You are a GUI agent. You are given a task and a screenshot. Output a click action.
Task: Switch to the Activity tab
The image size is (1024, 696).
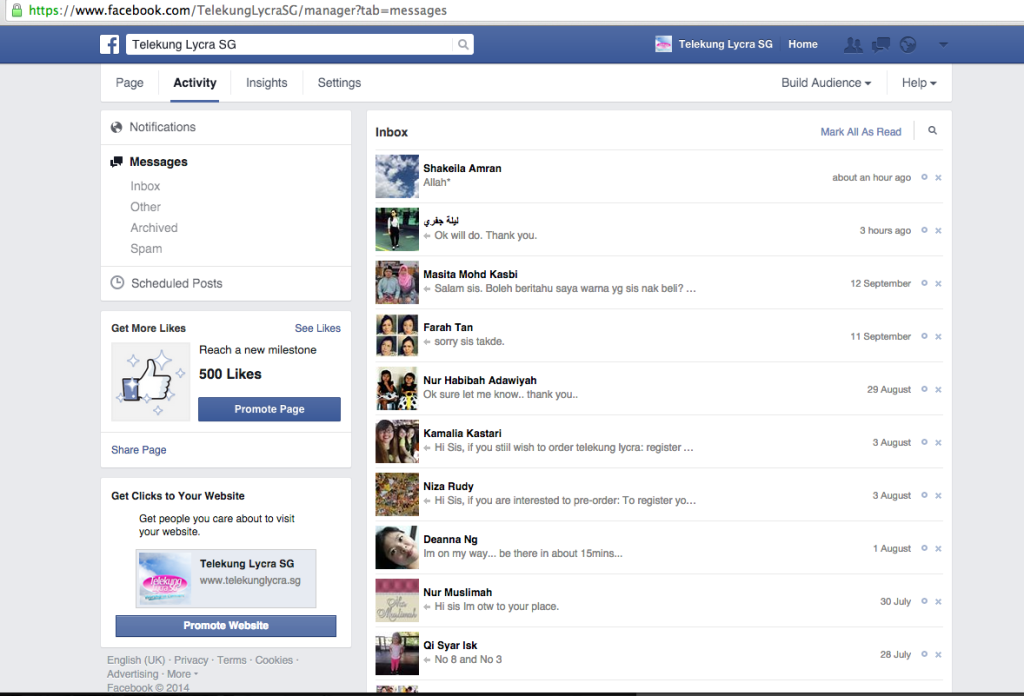195,83
